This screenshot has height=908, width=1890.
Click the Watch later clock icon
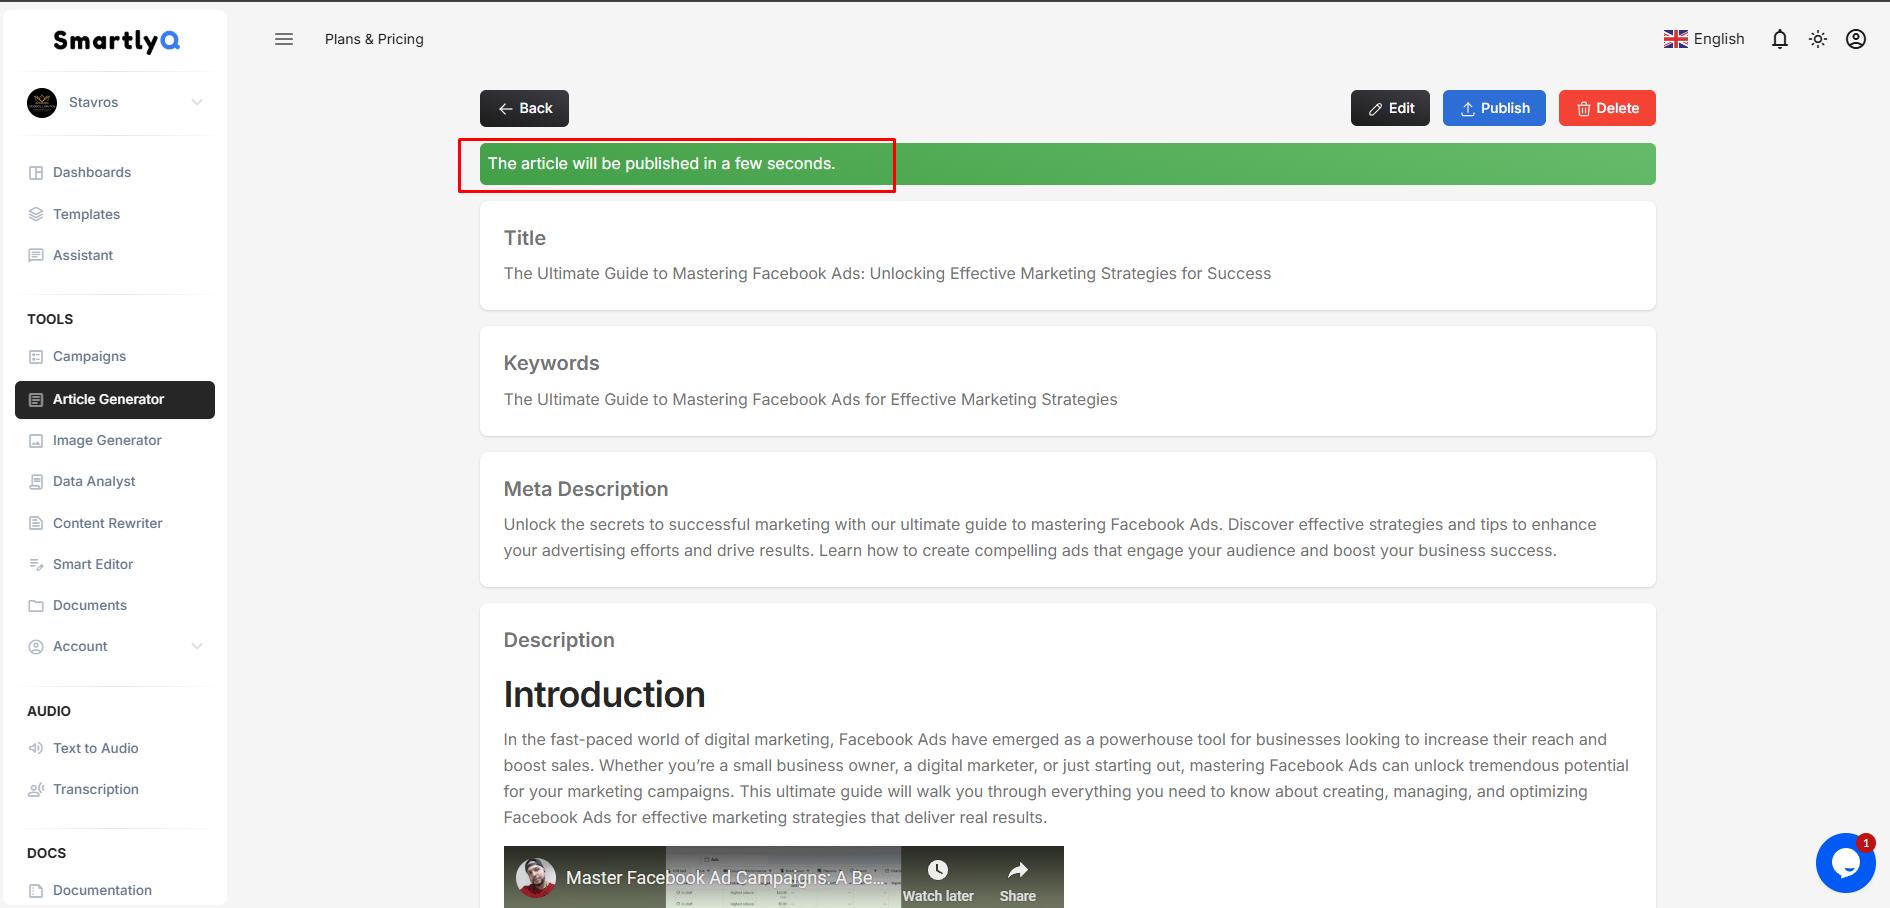click(938, 870)
